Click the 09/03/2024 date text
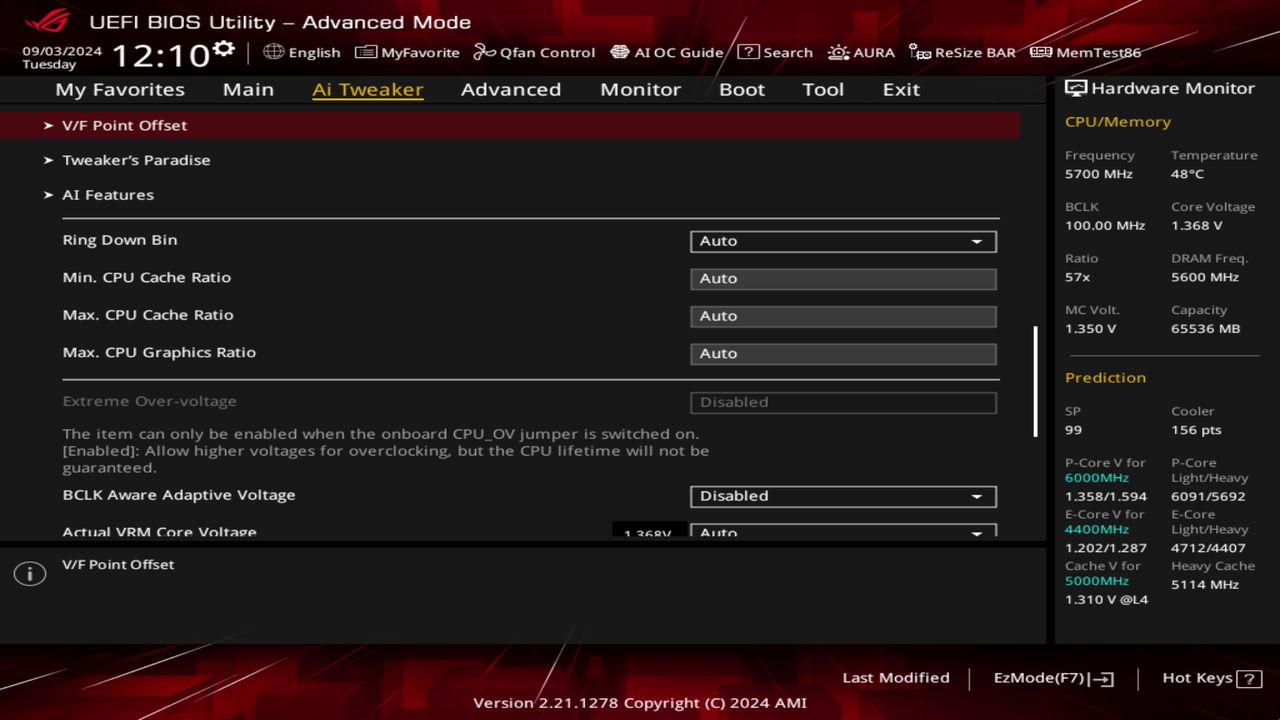This screenshot has height=720, width=1280. [x=62, y=50]
